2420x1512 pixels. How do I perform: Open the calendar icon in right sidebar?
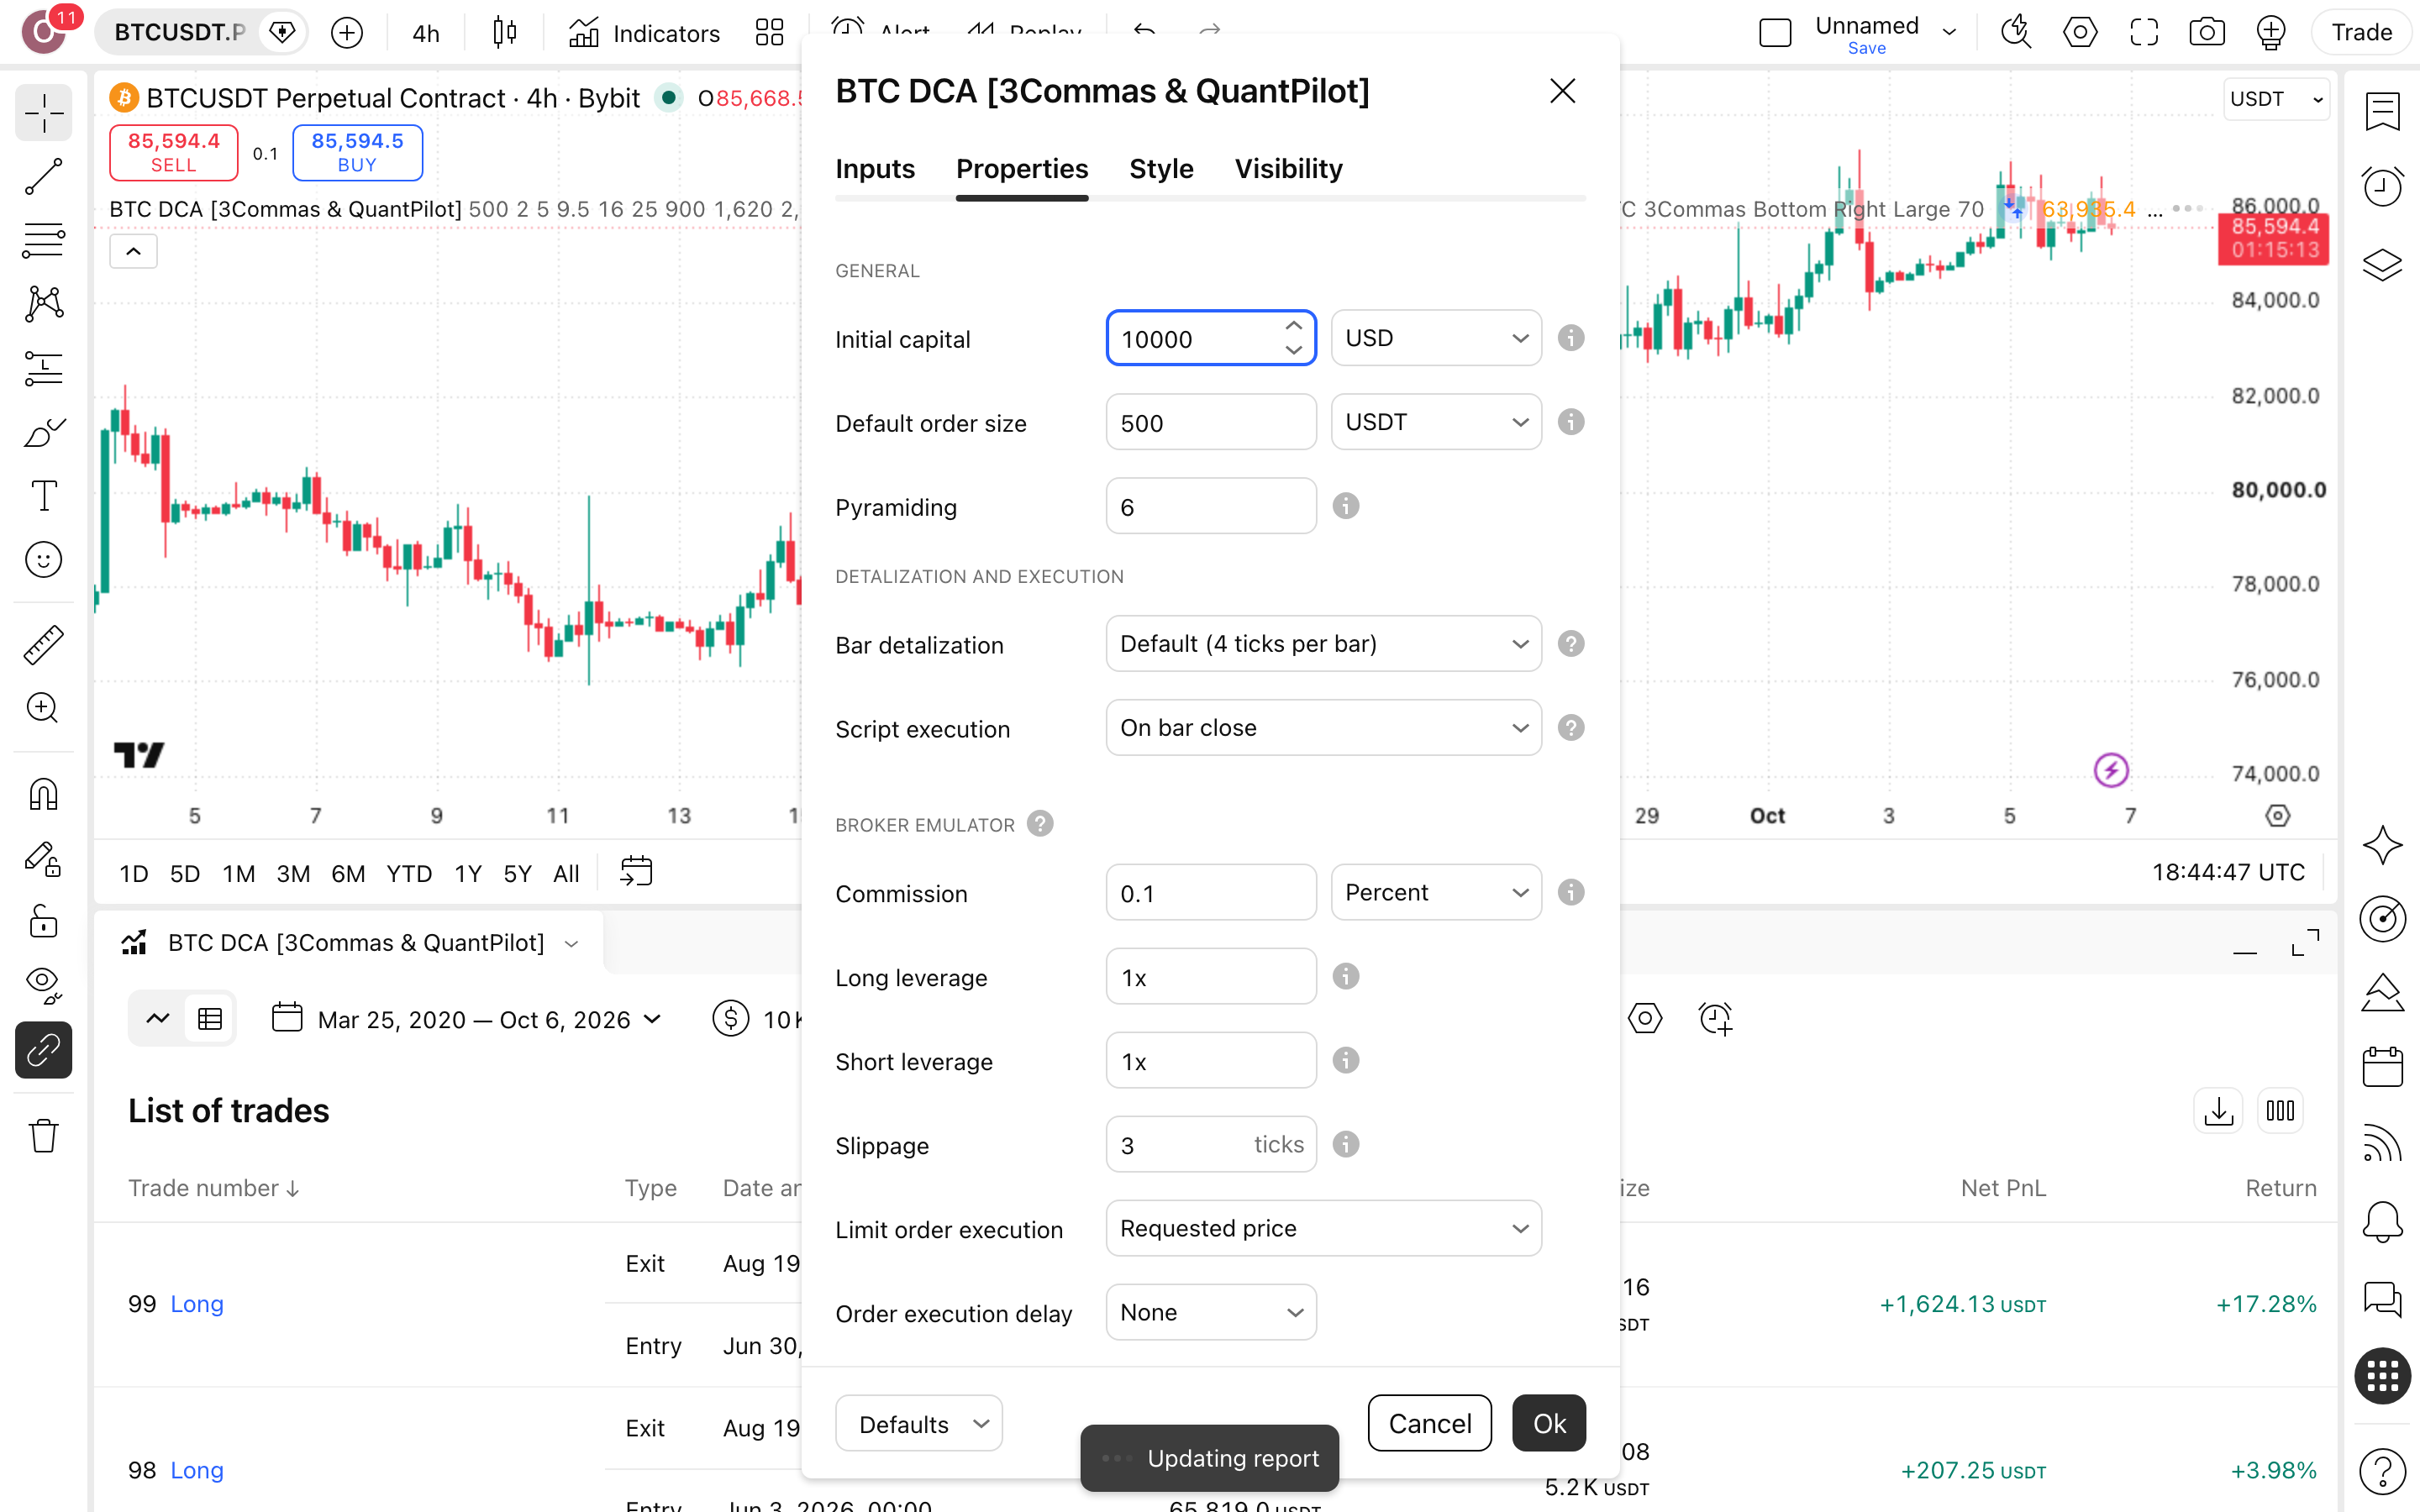click(x=2382, y=1066)
